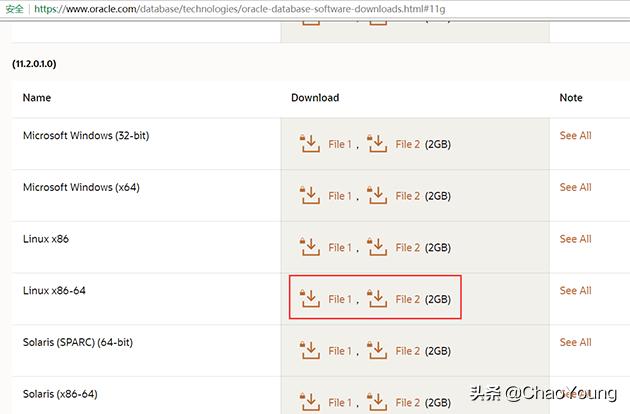Click the File 2 download icon for Linux x86
Image resolution: width=630 pixels, height=414 pixels.
pyautogui.click(x=377, y=247)
